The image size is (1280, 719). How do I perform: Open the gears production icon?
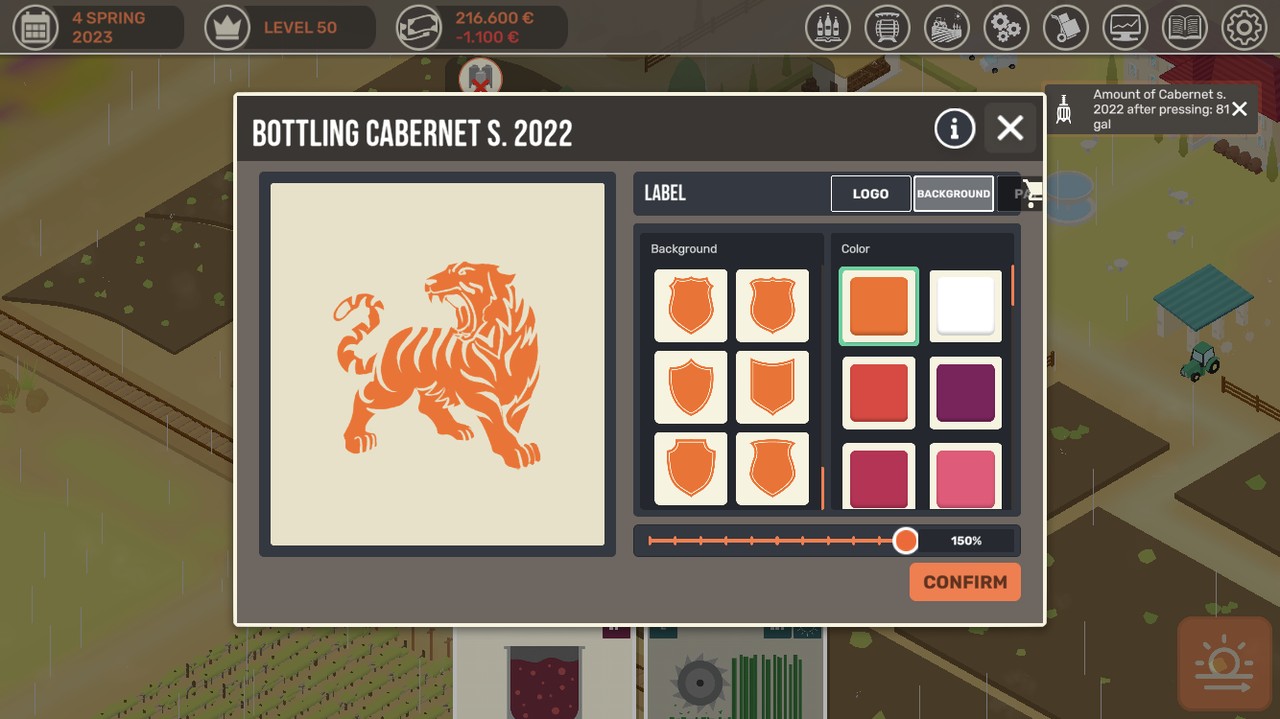(1006, 28)
